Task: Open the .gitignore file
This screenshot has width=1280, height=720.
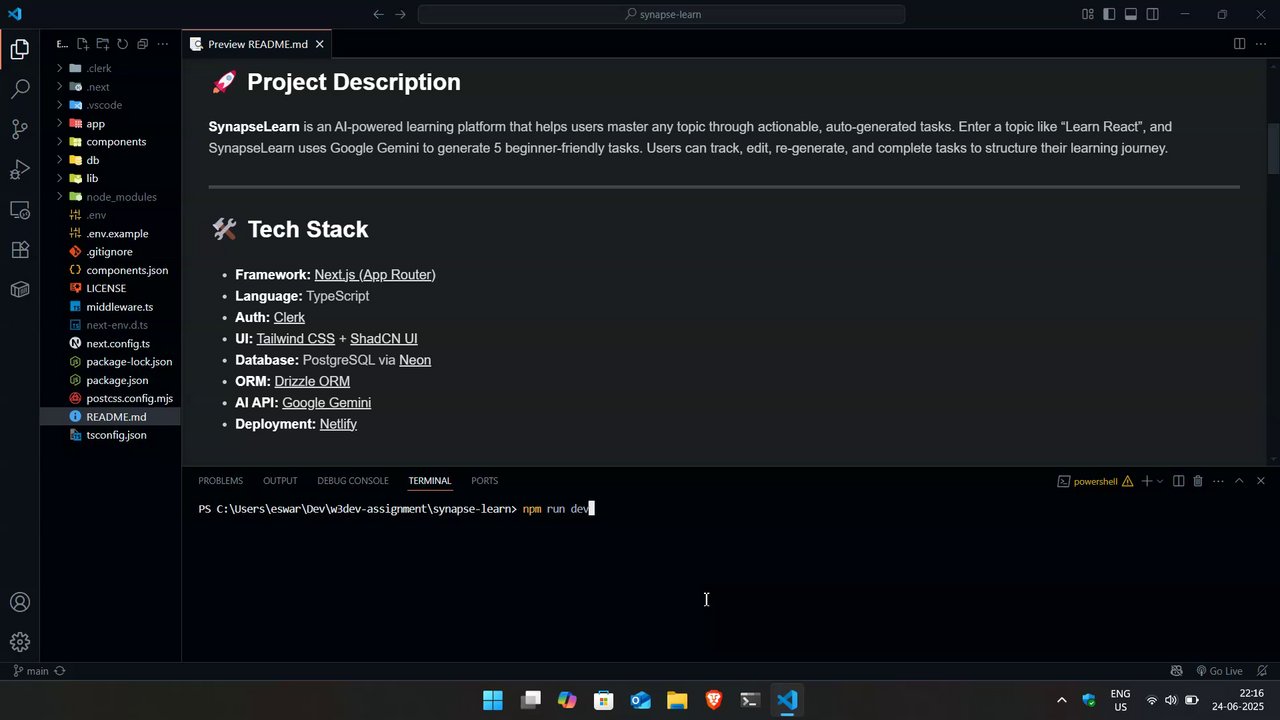Action: click(109, 252)
